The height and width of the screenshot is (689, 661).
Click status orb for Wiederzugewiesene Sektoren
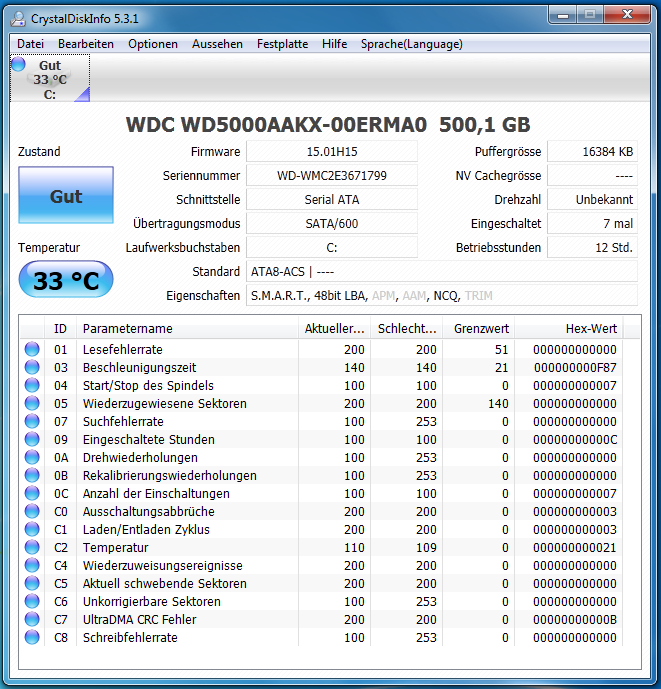(x=32, y=403)
